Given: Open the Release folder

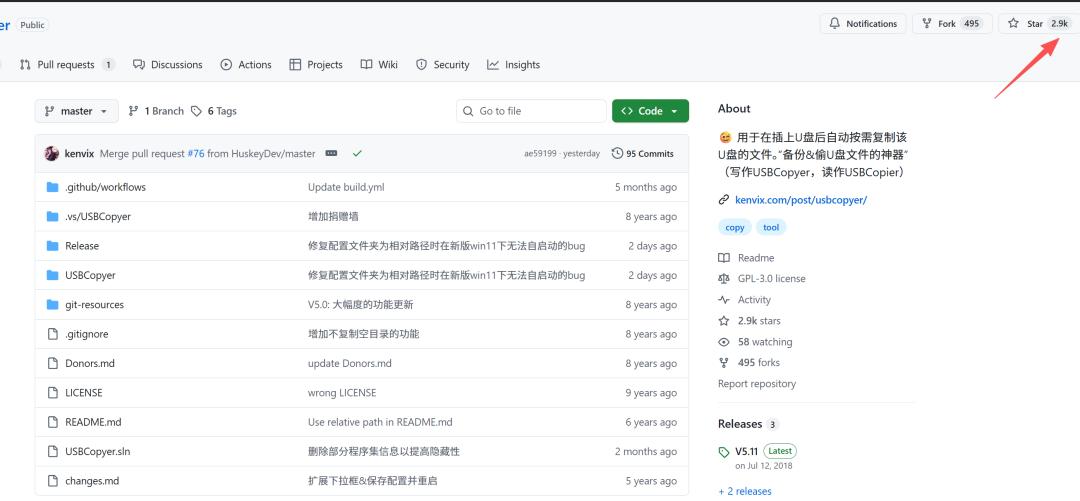Looking at the screenshot, I should tap(82, 246).
